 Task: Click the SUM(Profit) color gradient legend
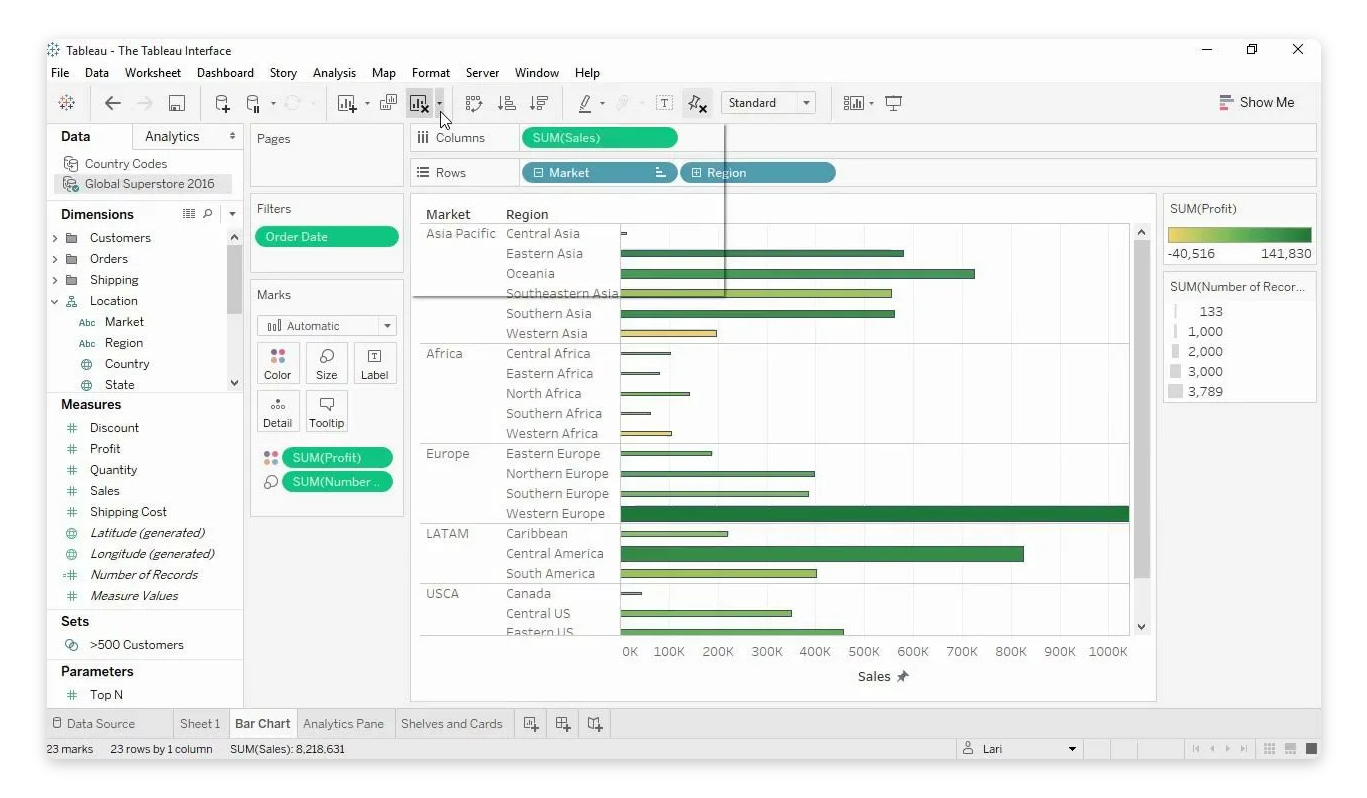click(1239, 235)
